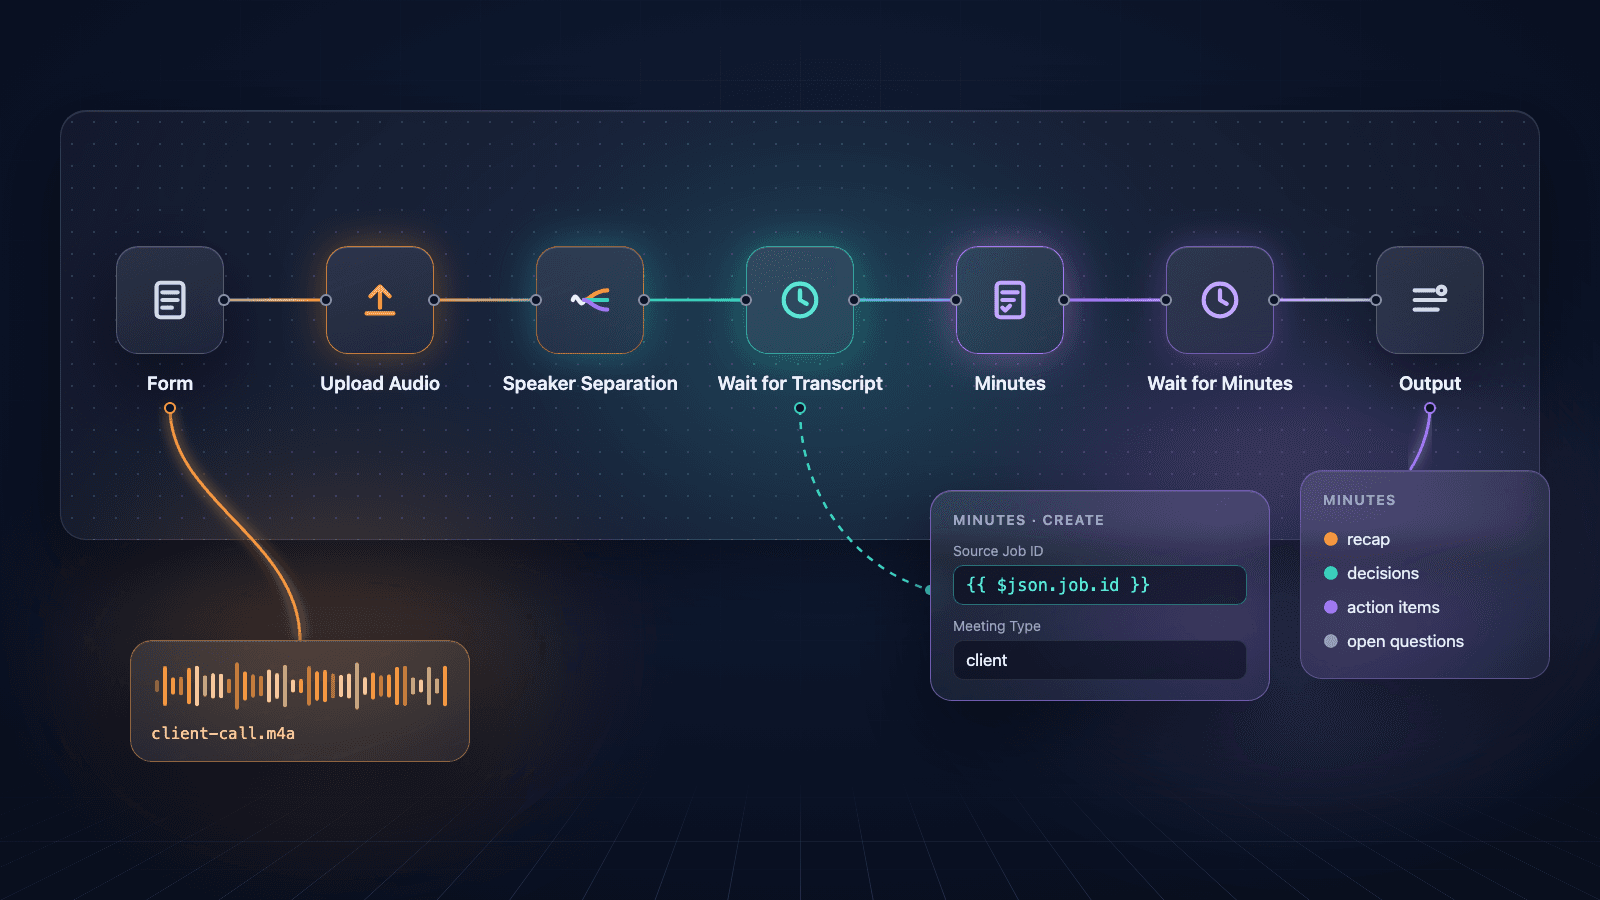Screen dimensions: 1600x900
Task: Click the Output node icon
Action: coord(1430,300)
